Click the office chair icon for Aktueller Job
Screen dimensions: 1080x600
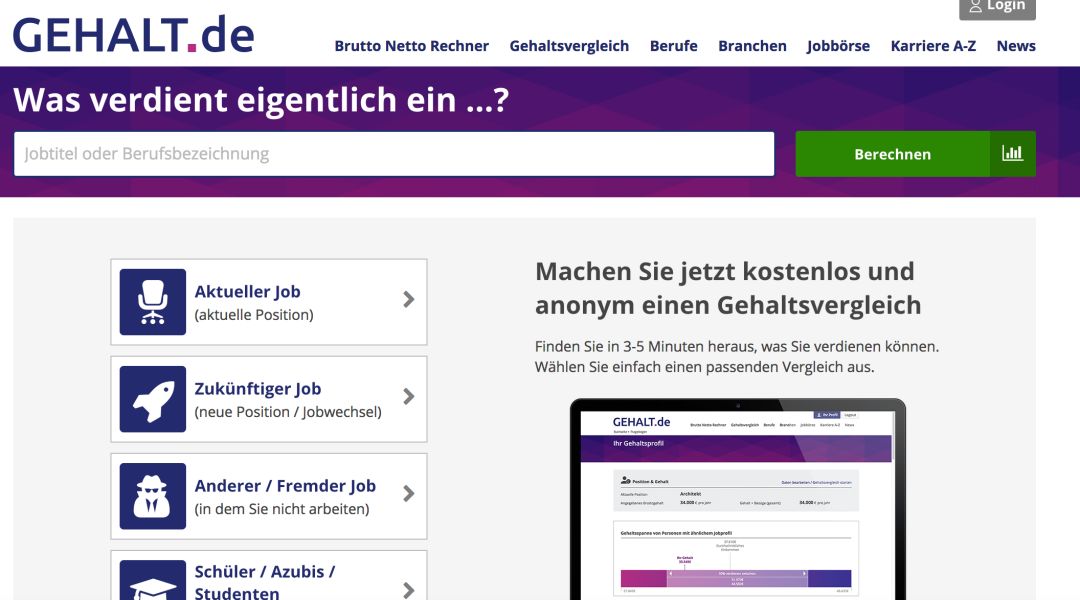click(x=153, y=302)
